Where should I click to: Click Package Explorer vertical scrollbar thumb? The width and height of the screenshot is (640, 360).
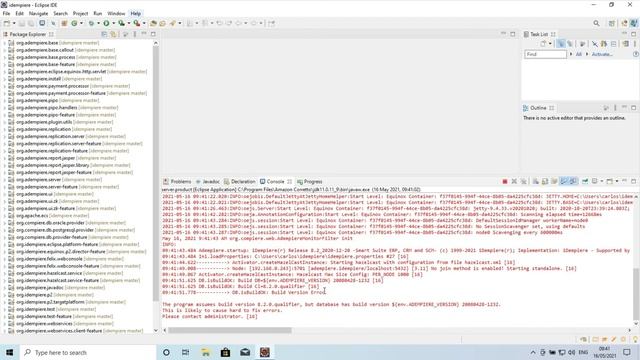coord(156,173)
